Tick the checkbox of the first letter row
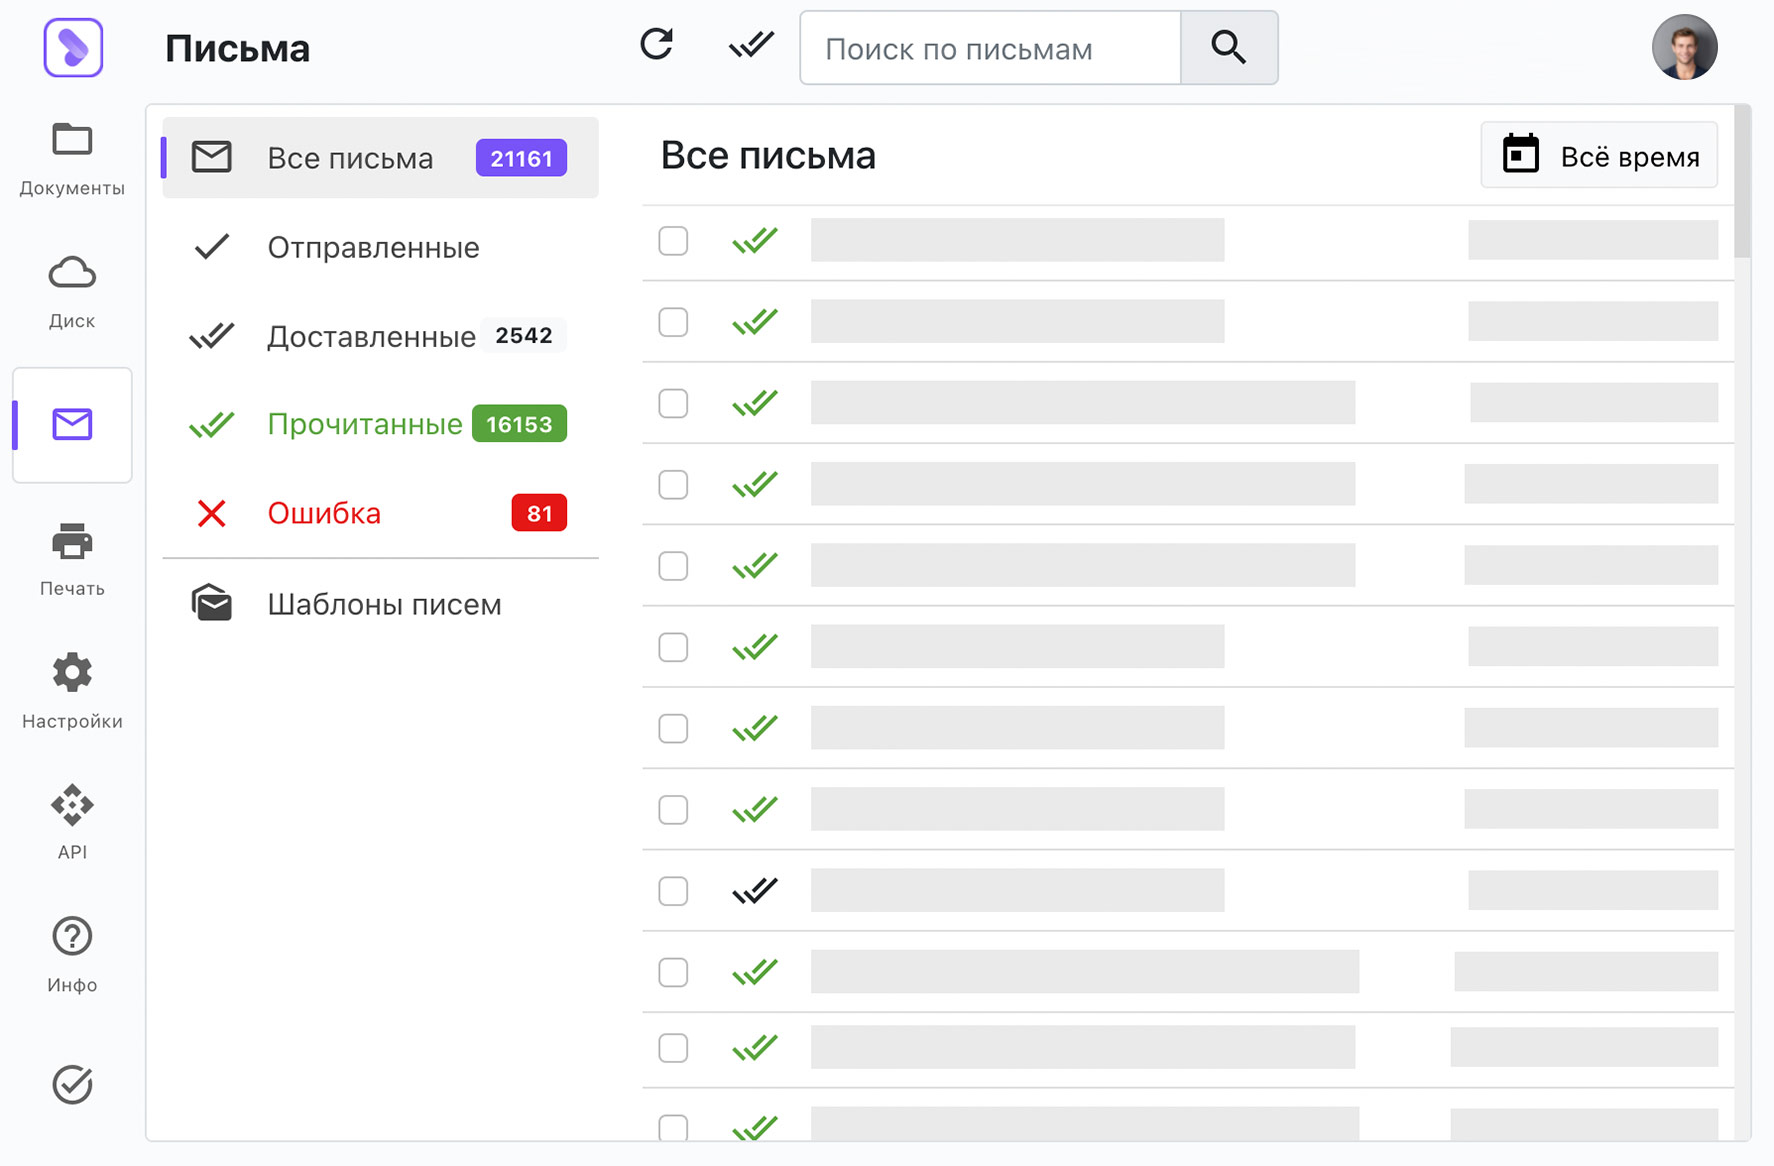This screenshot has width=1774, height=1166. (x=673, y=241)
